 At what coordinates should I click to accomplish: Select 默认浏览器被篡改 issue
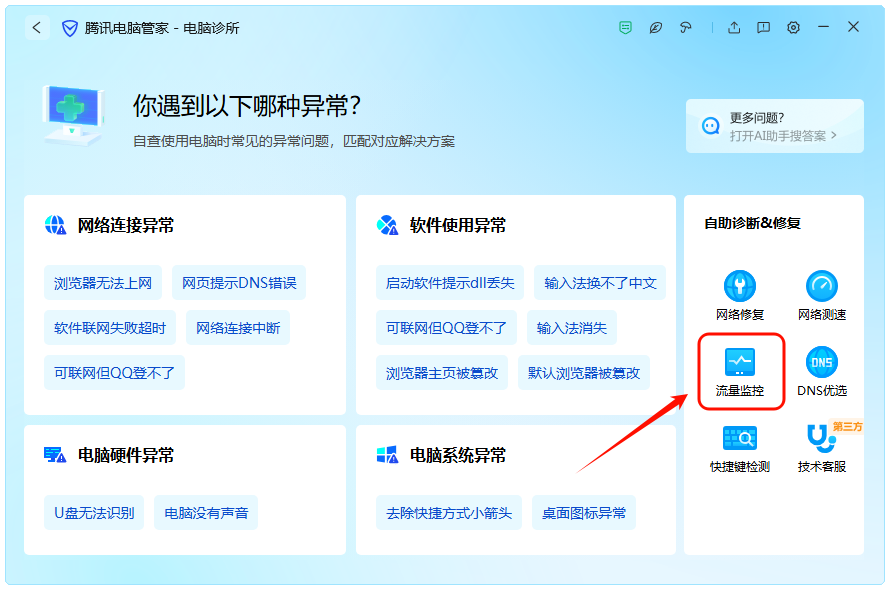tap(583, 373)
